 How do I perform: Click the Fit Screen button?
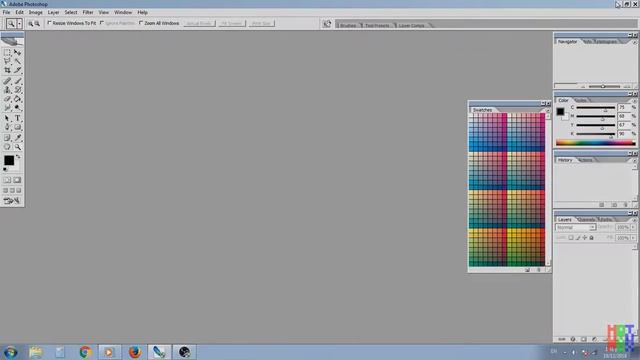pos(231,23)
